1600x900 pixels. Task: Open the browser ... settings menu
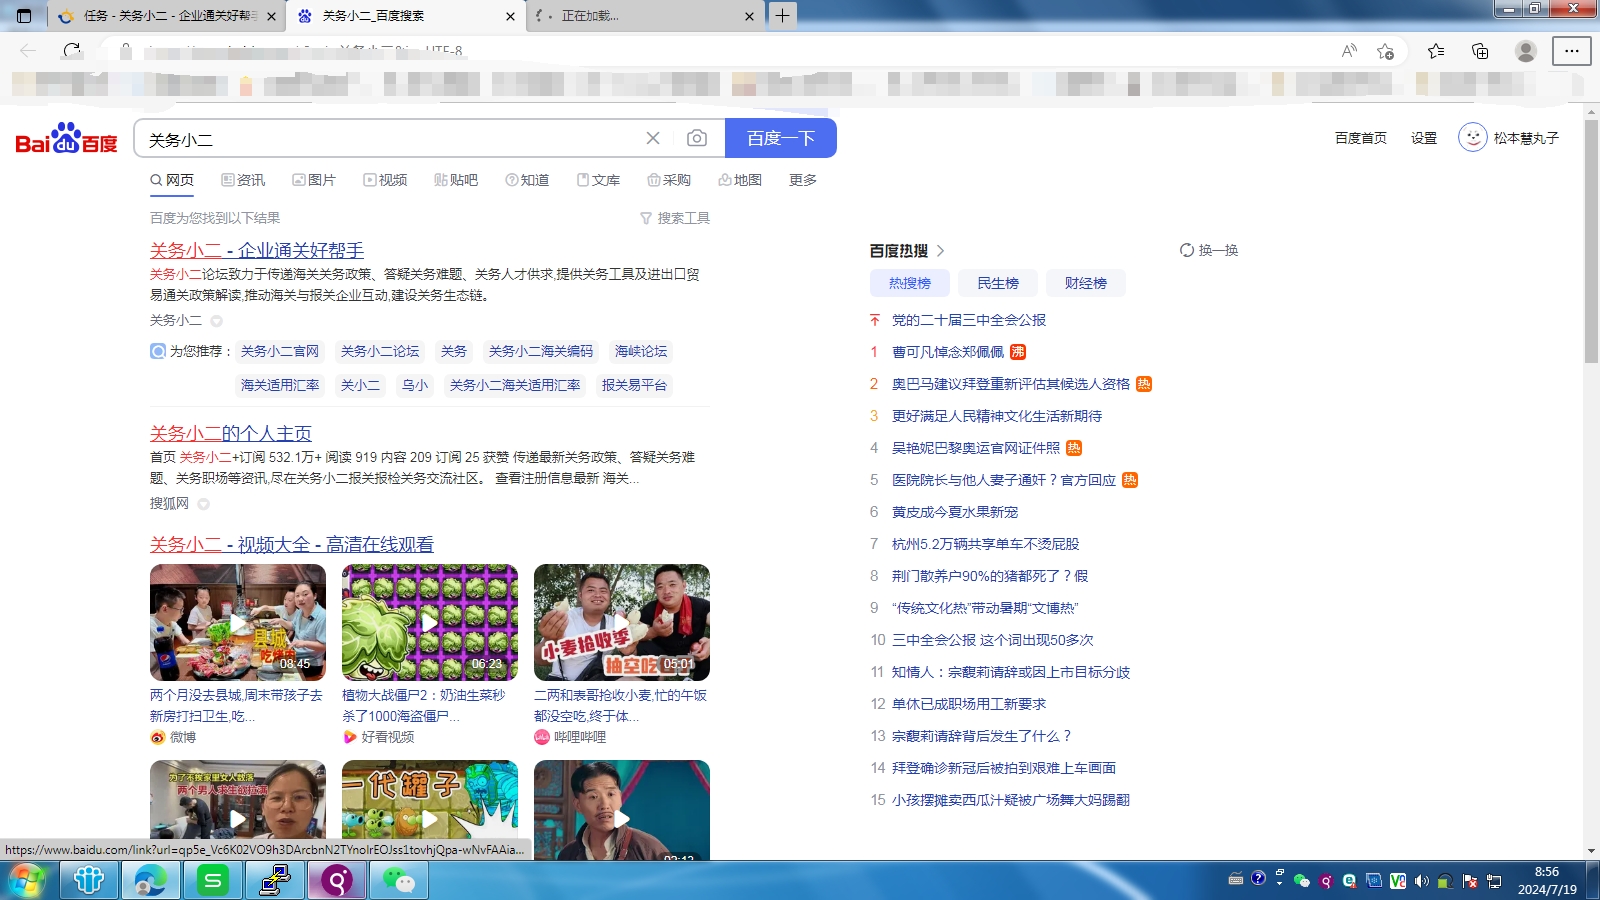(1572, 51)
